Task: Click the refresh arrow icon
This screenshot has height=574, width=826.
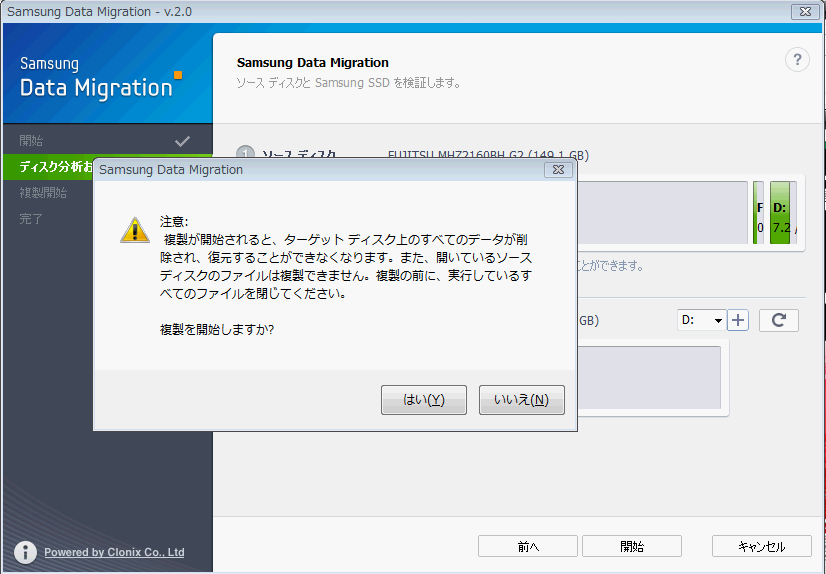Action: [778, 320]
